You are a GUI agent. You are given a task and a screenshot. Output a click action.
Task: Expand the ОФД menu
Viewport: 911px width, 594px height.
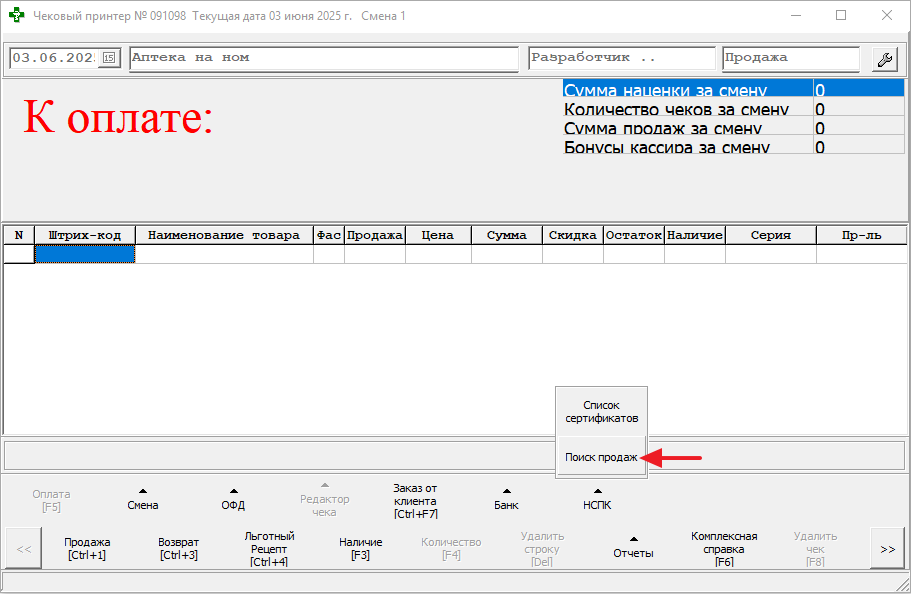click(233, 499)
